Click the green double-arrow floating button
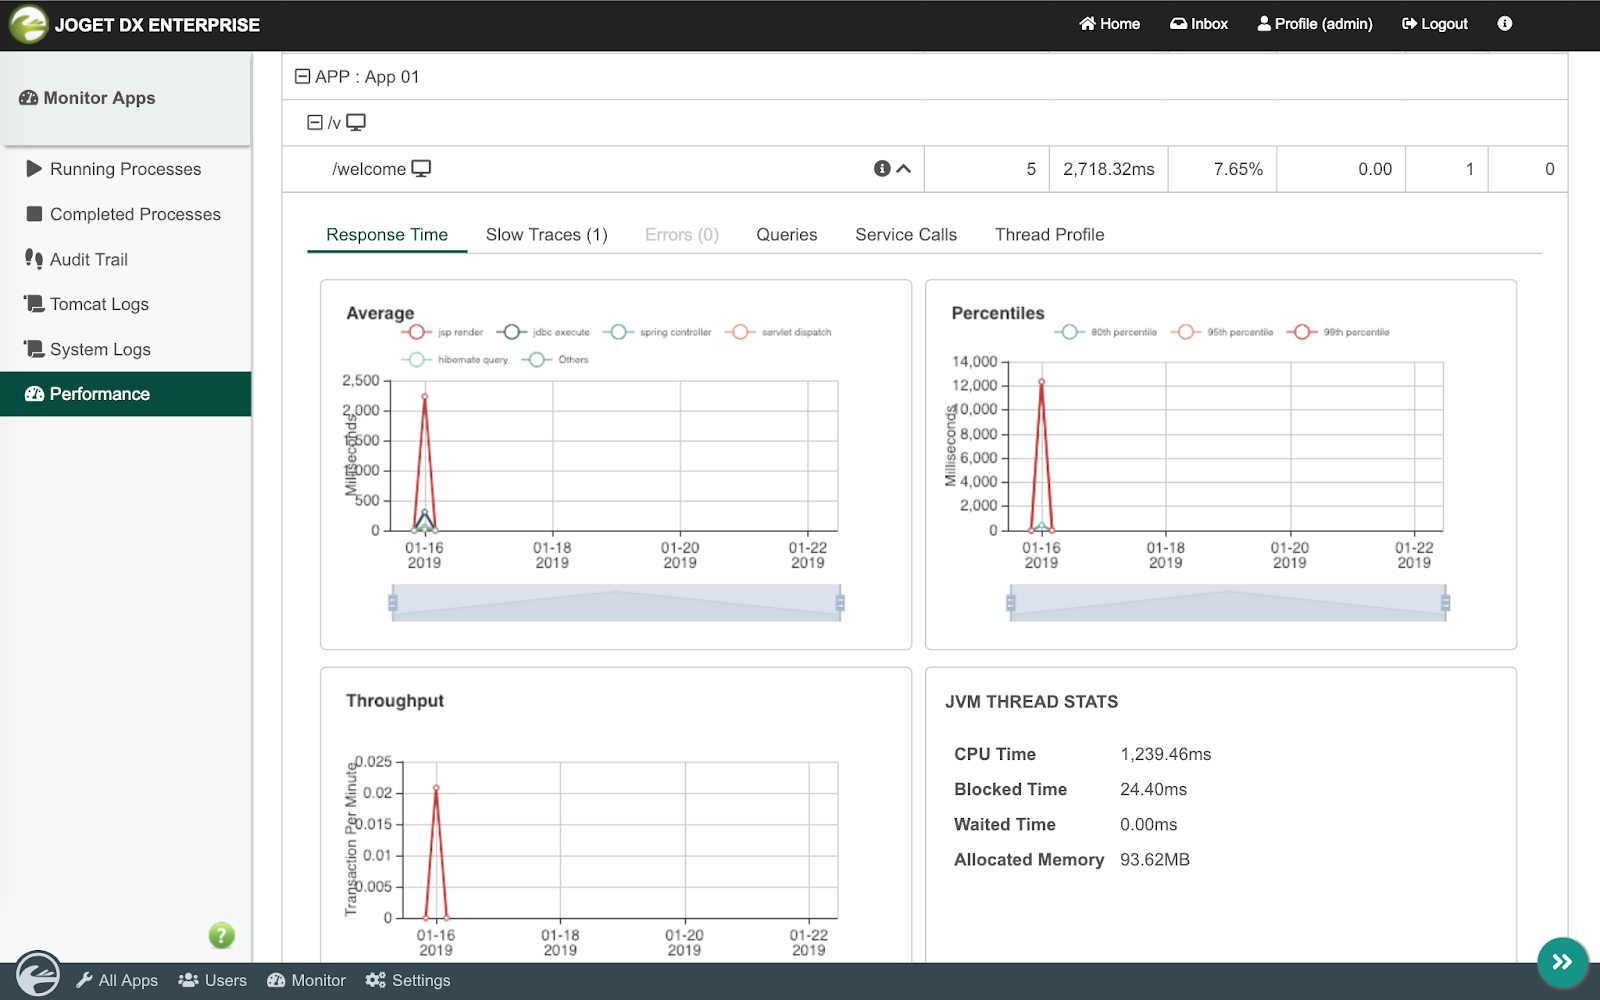This screenshot has width=1600, height=1000. (1561, 962)
